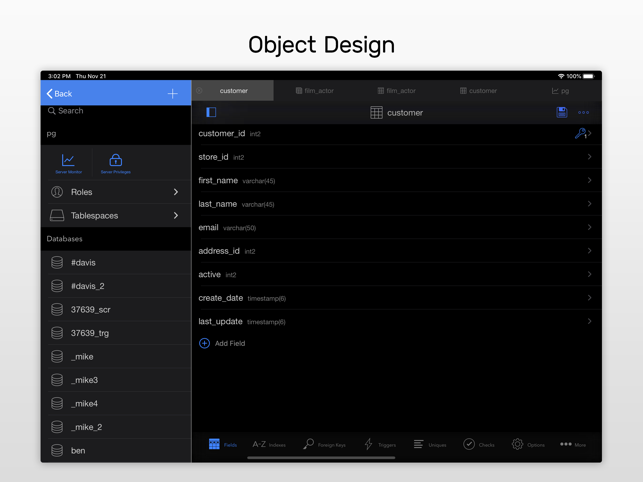Viewport: 643px width, 482px height.
Task: Click the plus icon in sidebar header
Action: pos(172,94)
